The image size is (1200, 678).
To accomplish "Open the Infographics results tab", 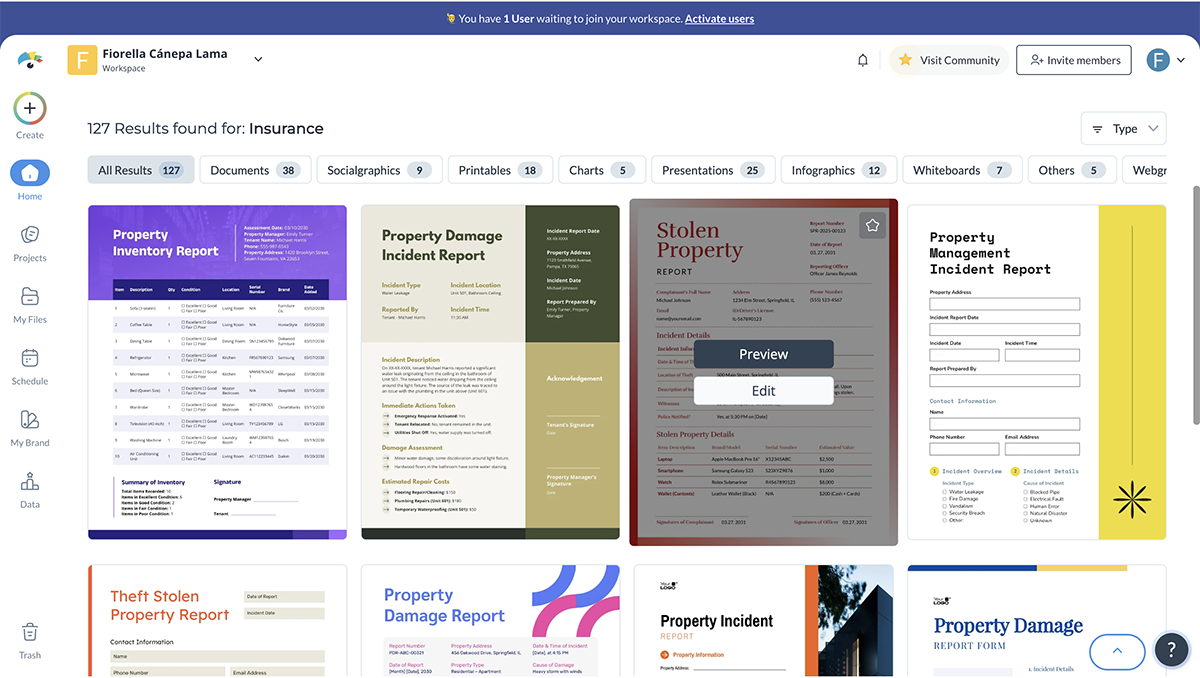I will pos(838,169).
